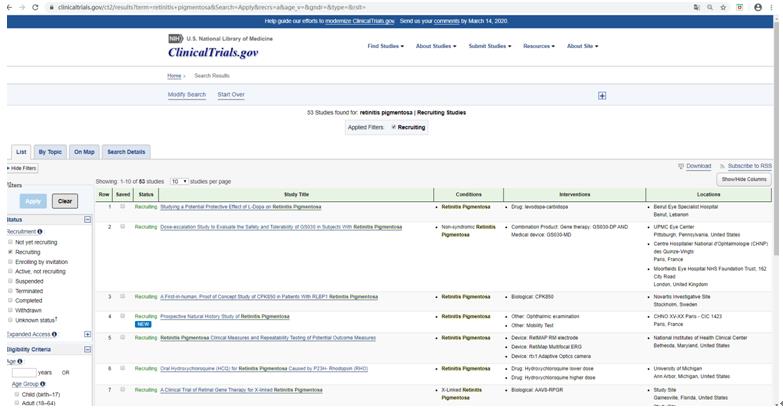Click the age years input field

[24, 373]
